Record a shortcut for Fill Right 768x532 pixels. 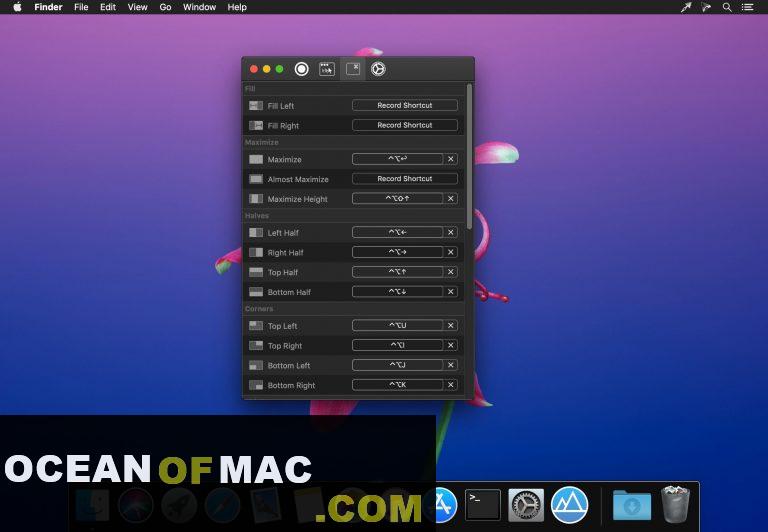pyautogui.click(x=405, y=125)
